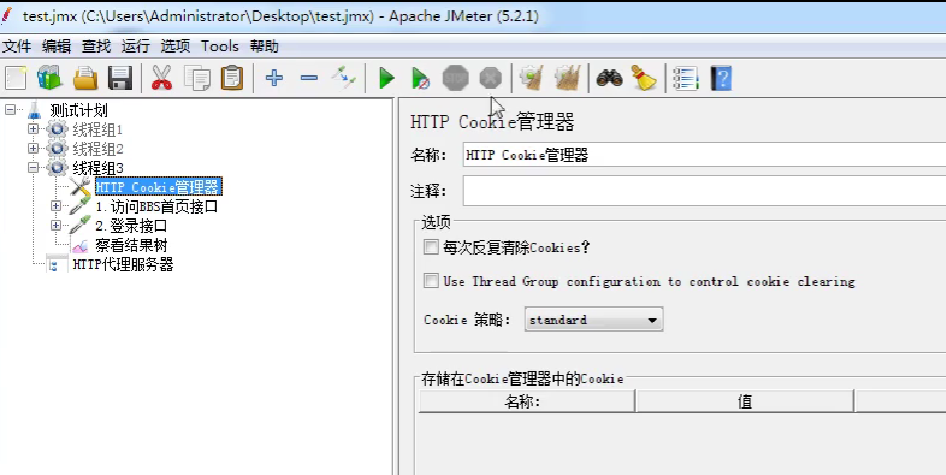Enable Use Thread Group configuration checkbox

[431, 281]
